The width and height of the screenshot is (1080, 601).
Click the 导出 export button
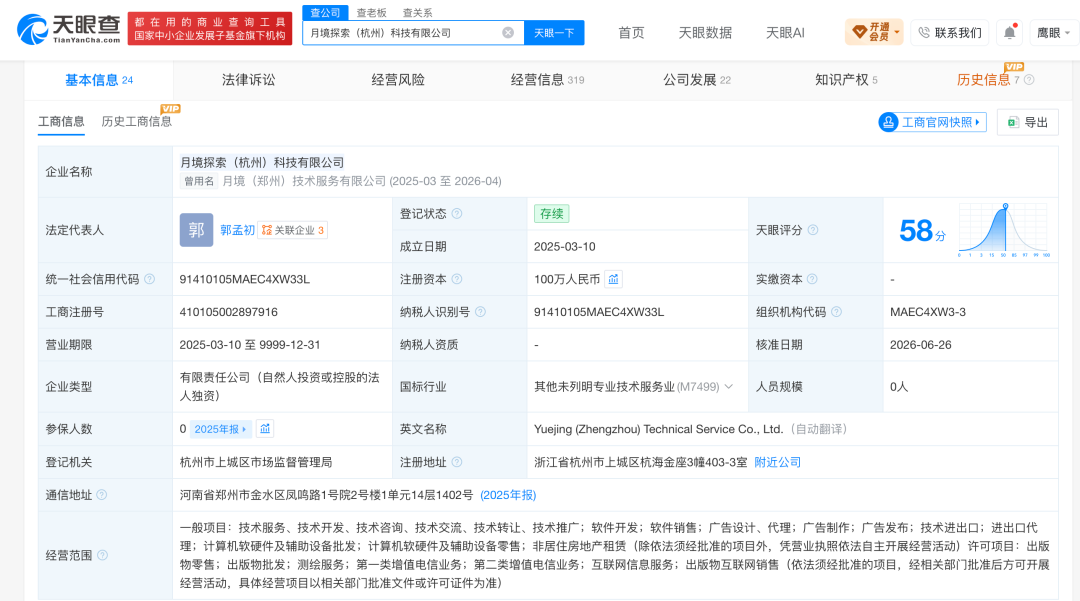pyautogui.click(x=1028, y=122)
